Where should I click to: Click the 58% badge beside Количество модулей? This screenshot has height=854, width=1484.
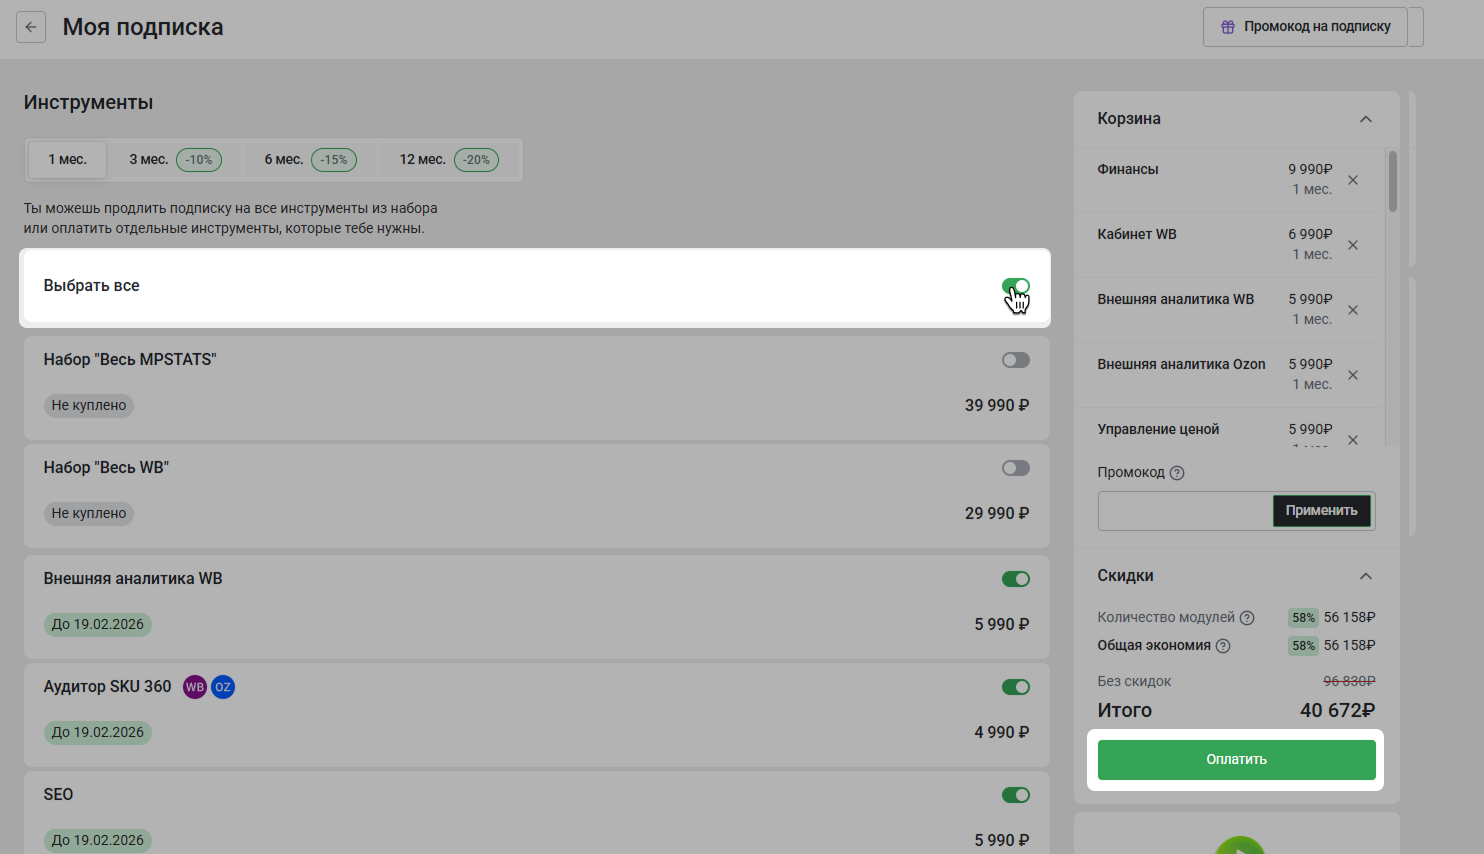[1303, 618]
